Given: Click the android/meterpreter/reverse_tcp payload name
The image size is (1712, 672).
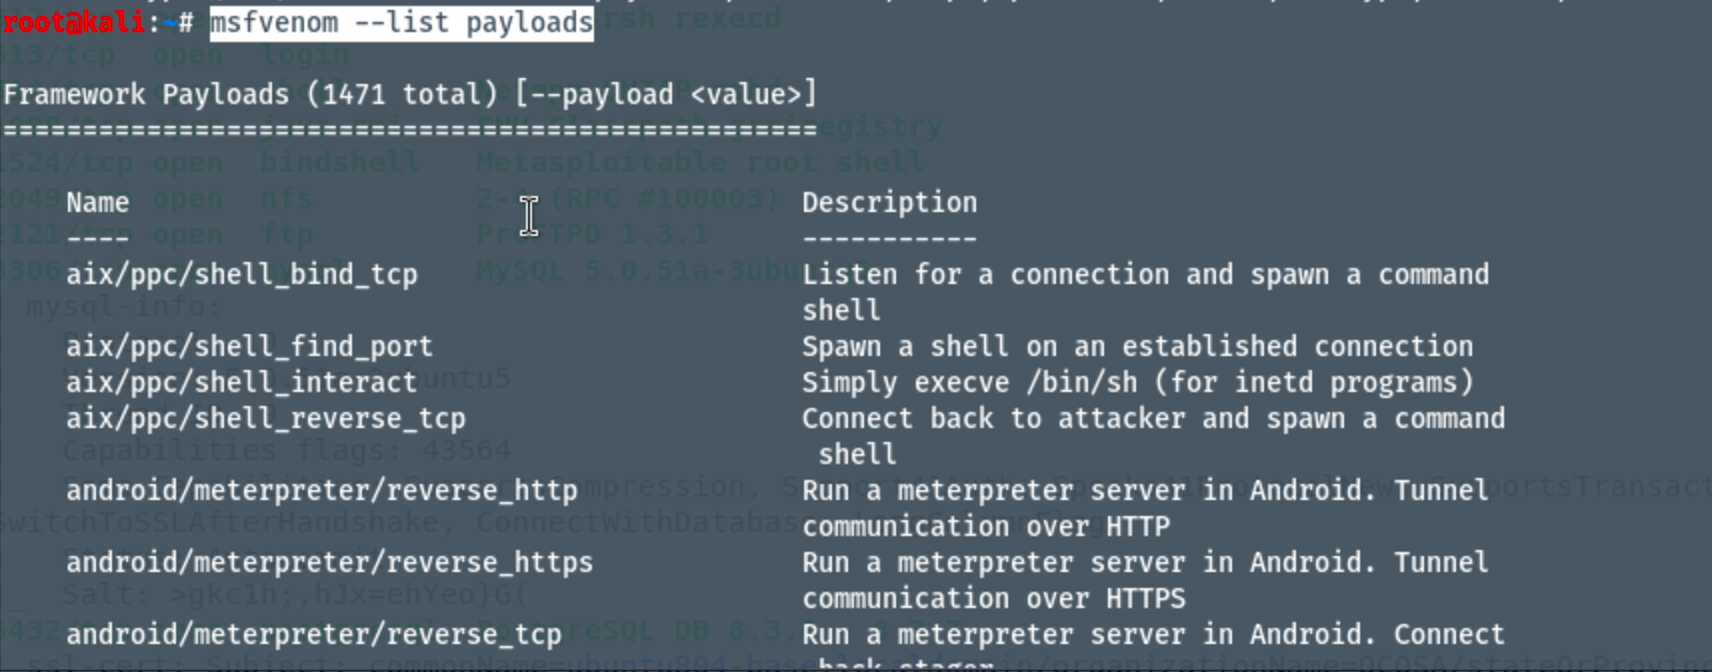Looking at the screenshot, I should 313,634.
